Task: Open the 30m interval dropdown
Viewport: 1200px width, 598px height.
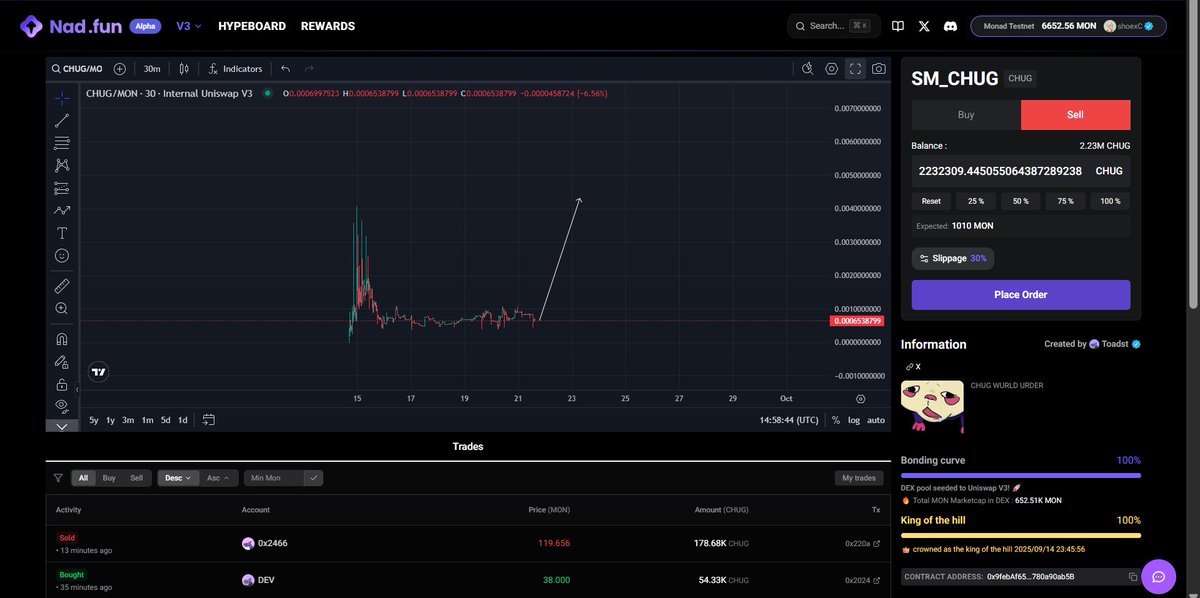Action: [152, 69]
